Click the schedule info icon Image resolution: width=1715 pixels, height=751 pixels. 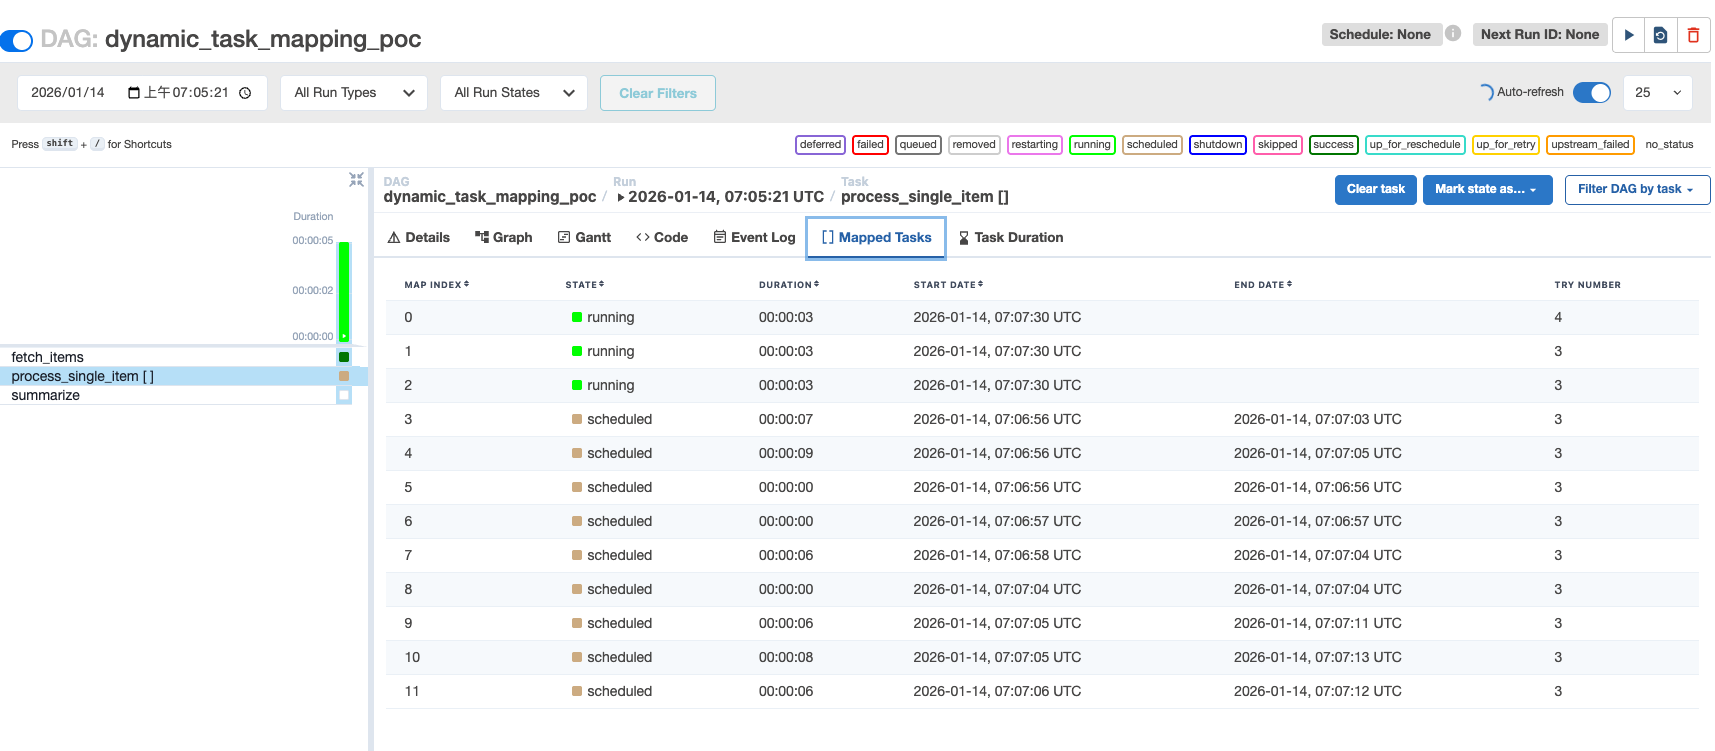[1453, 34]
